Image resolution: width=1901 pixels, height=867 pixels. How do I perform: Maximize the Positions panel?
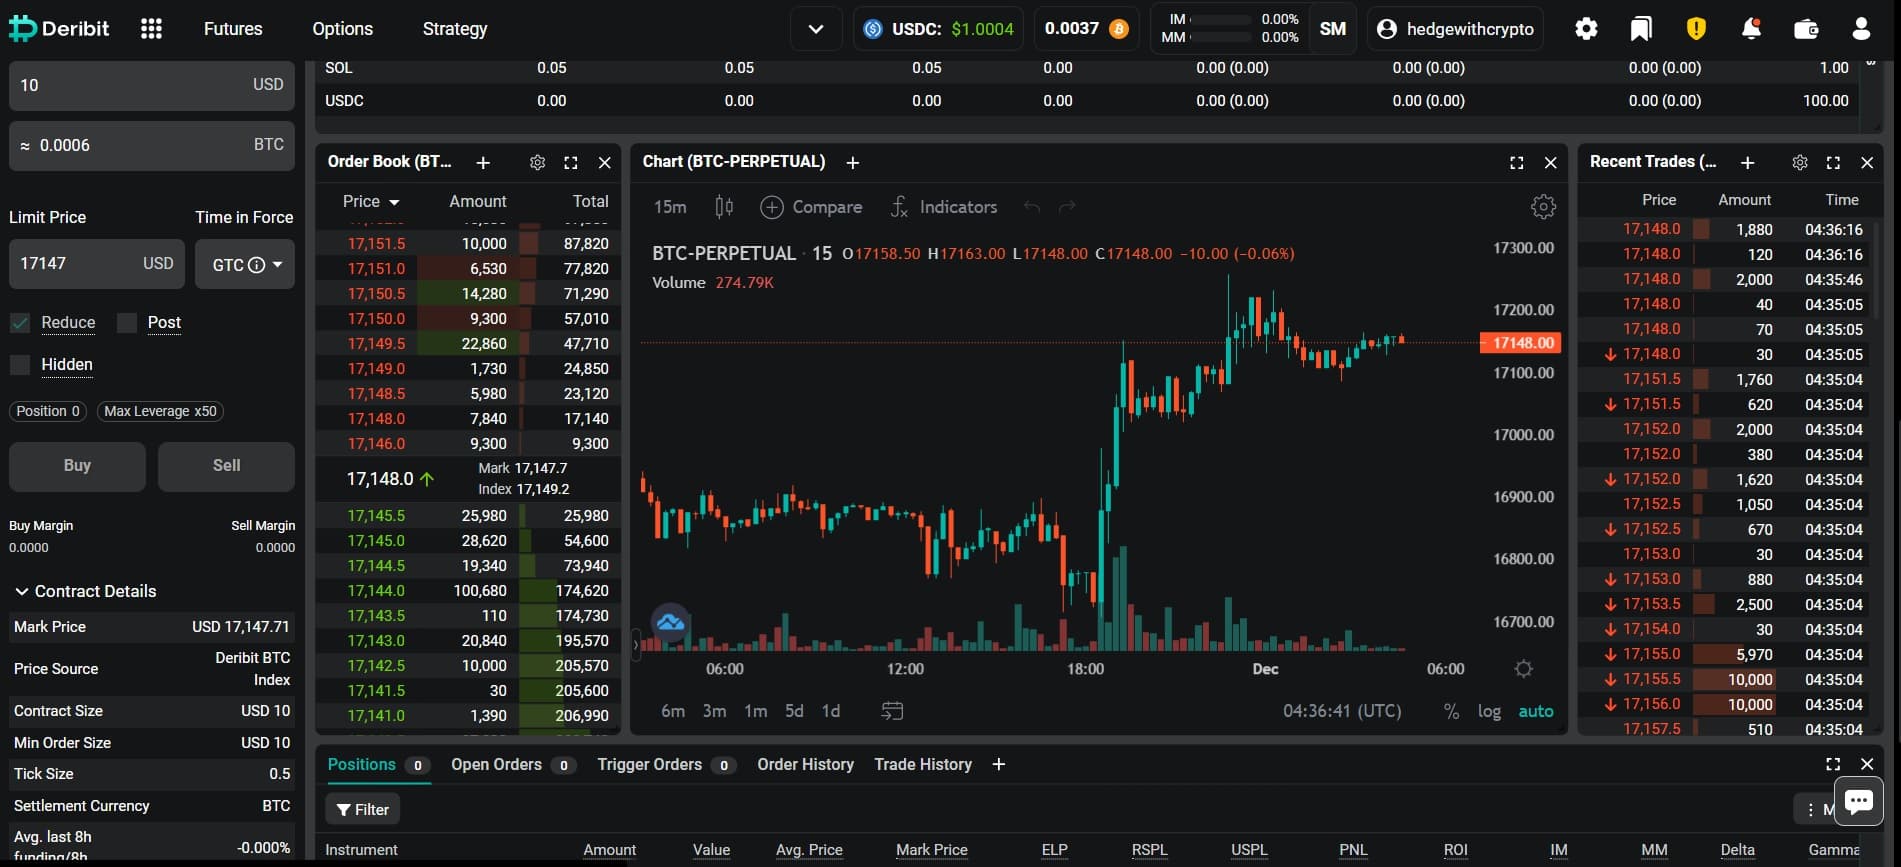1833,764
